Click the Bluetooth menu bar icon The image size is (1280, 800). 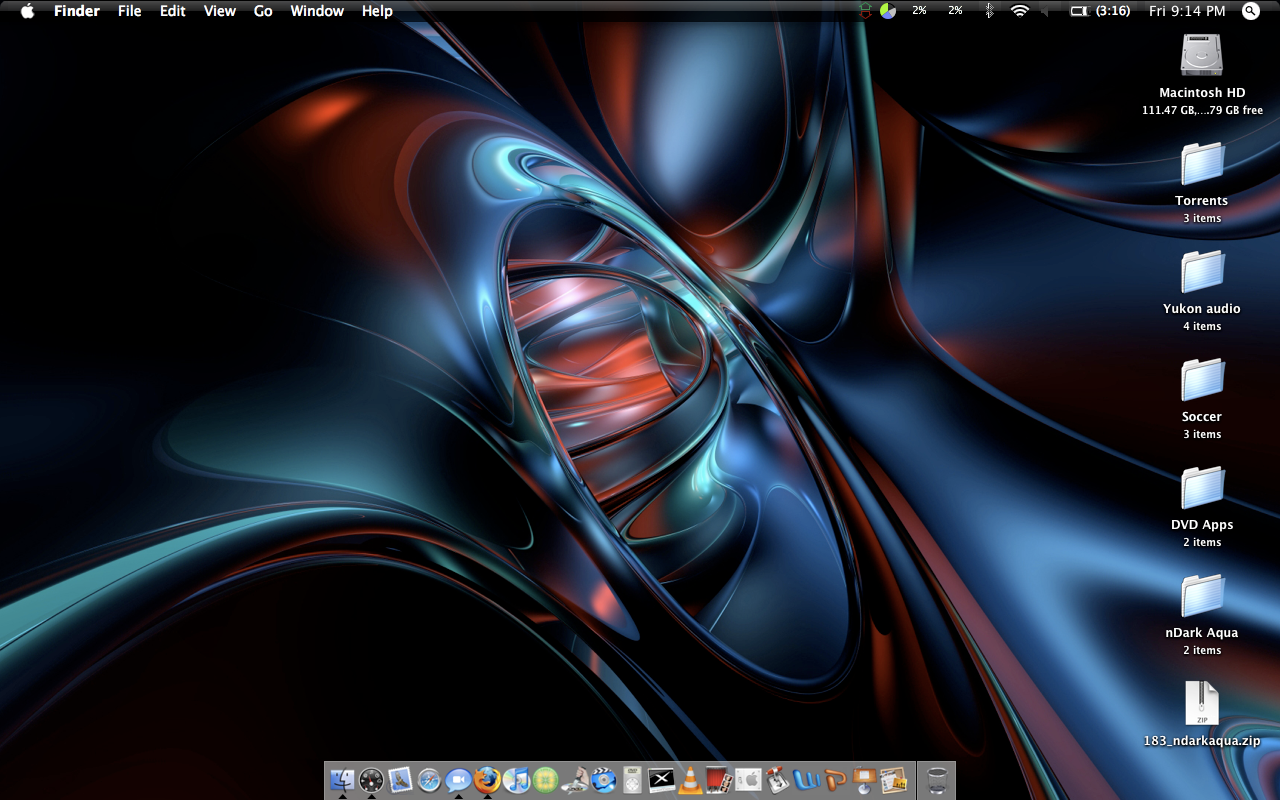click(x=989, y=11)
